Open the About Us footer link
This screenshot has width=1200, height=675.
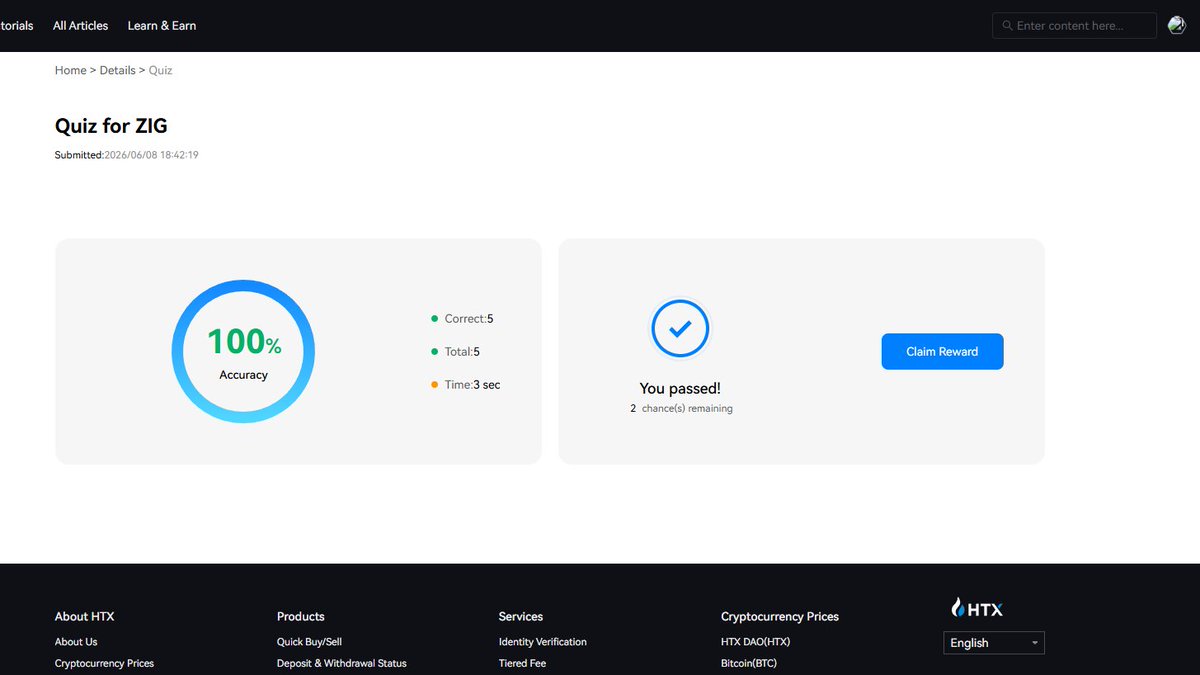[x=76, y=642]
